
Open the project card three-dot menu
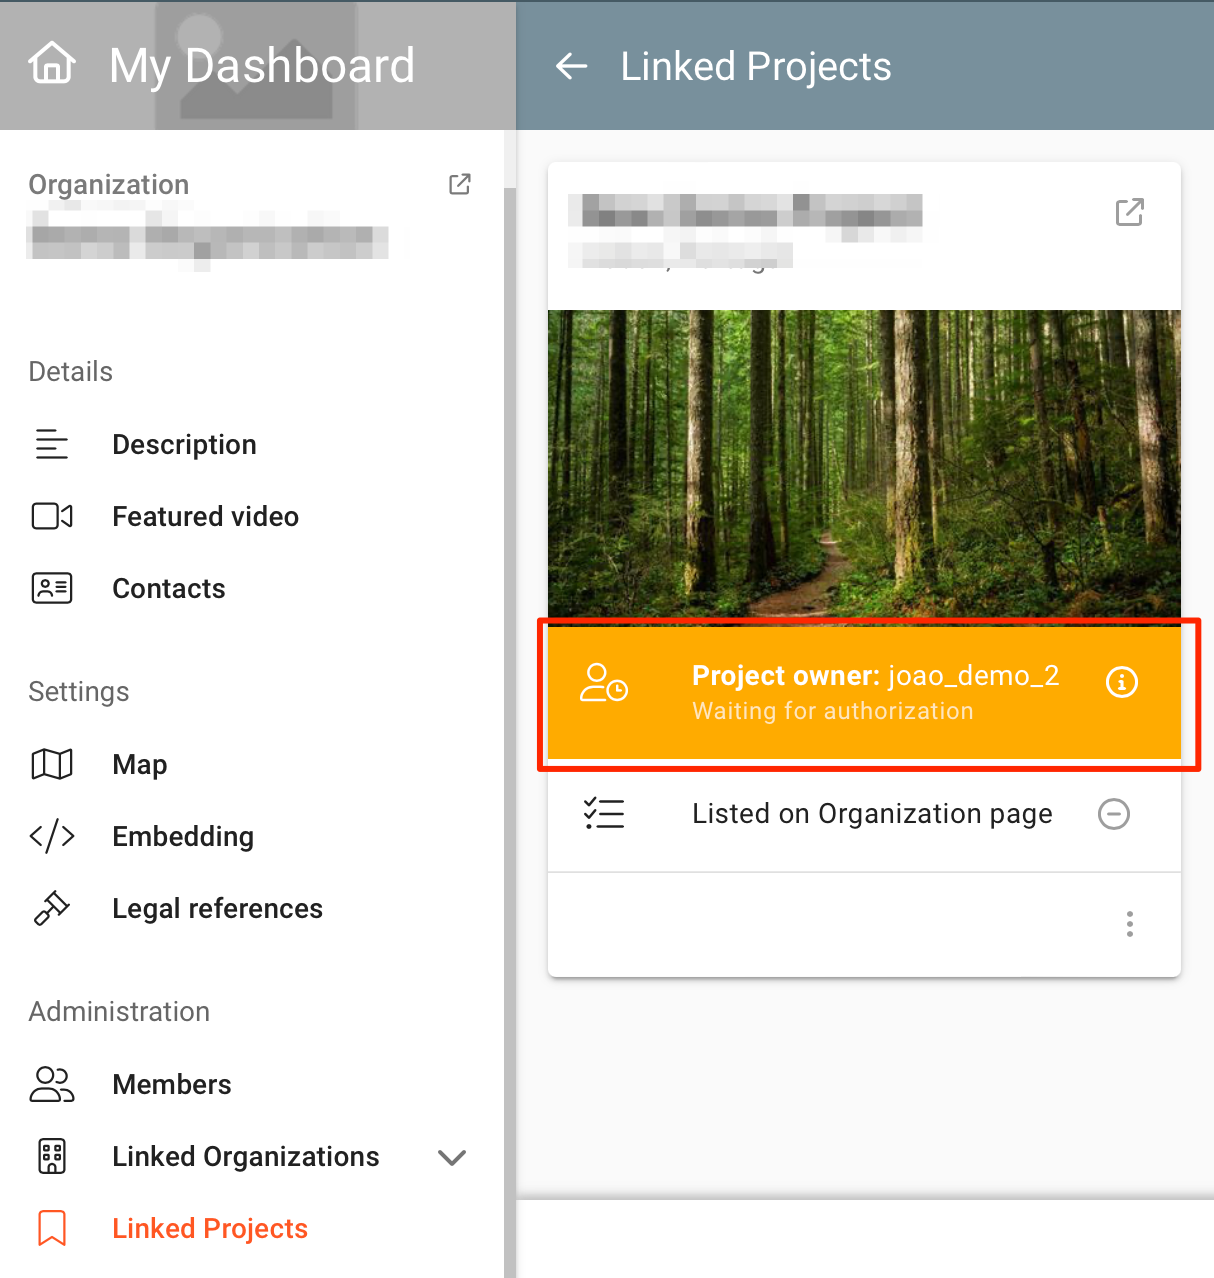click(x=1129, y=924)
